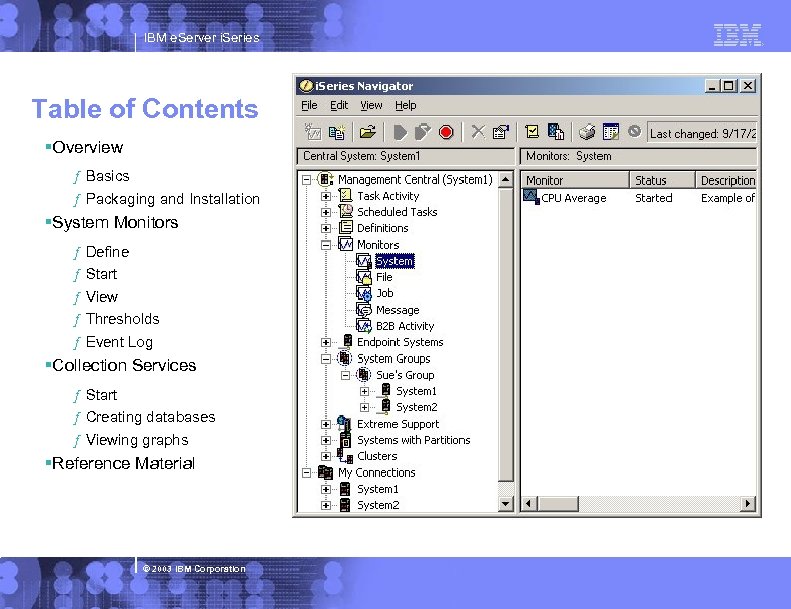Click the Message monitor icon
The height and width of the screenshot is (609, 791).
364,309
